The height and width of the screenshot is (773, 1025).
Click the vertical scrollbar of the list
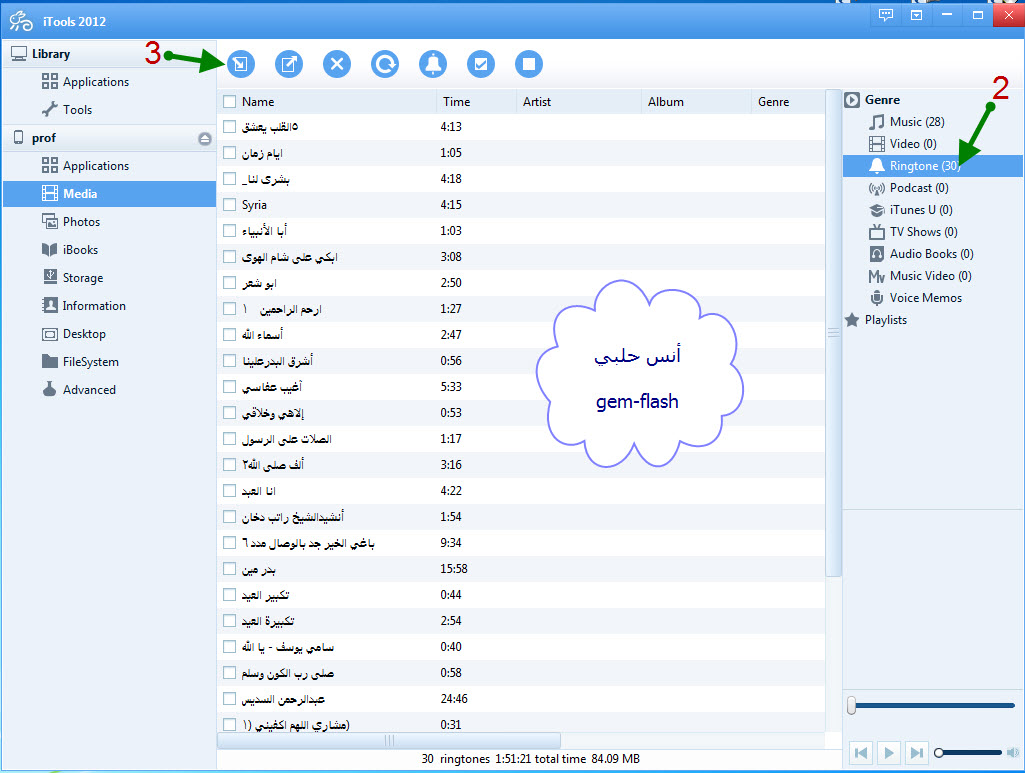(833, 333)
